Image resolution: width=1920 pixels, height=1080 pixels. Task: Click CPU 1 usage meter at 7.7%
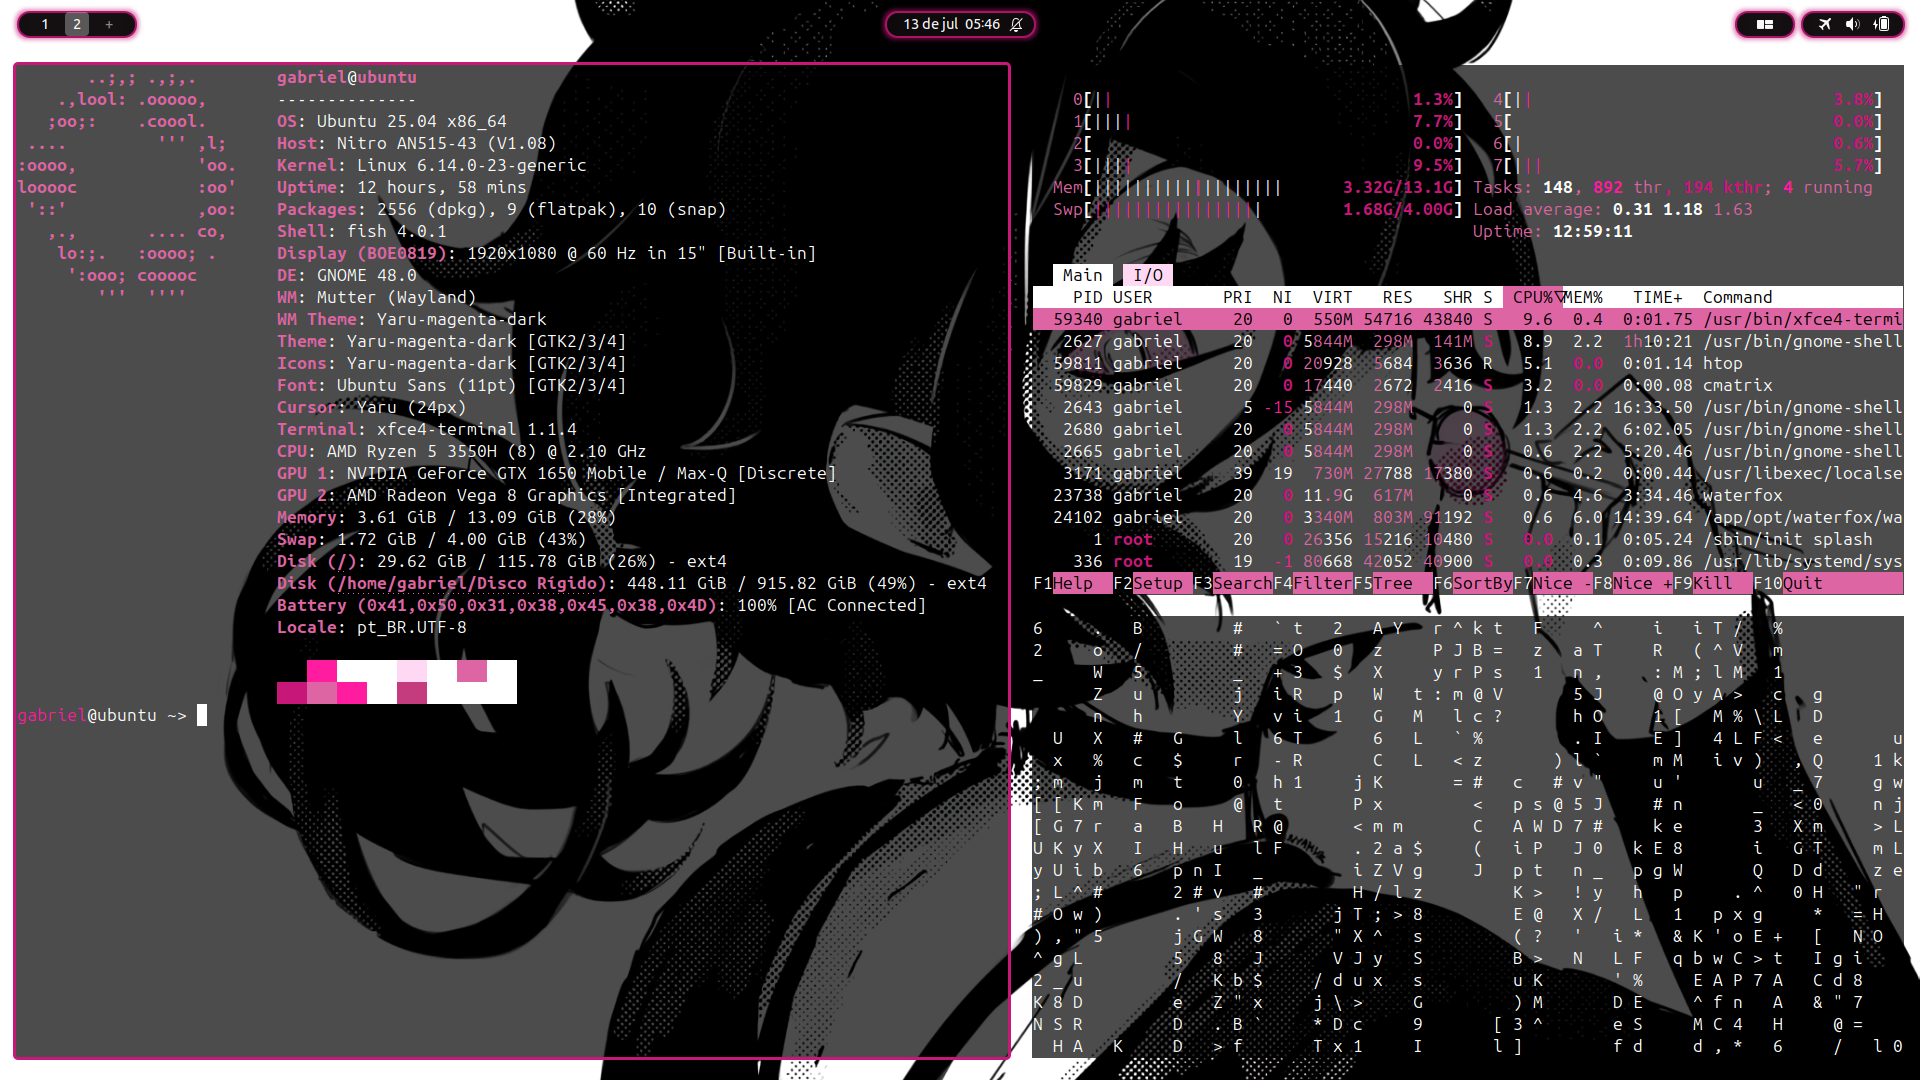tap(1267, 121)
